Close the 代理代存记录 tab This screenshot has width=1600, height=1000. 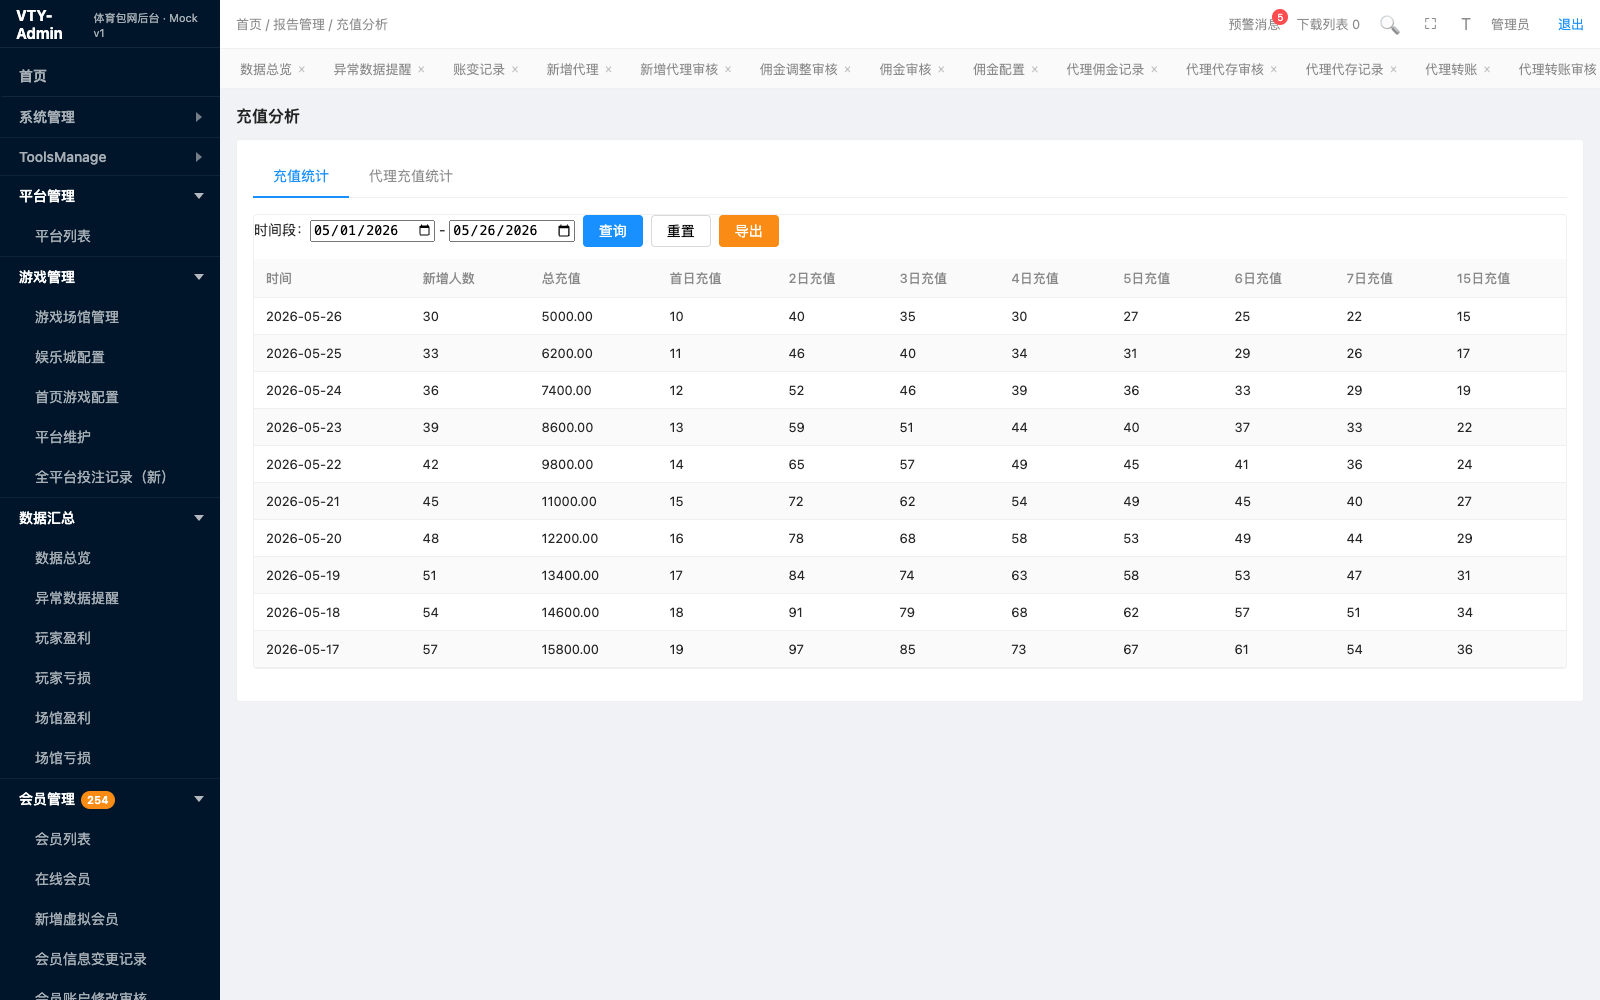tap(1393, 70)
